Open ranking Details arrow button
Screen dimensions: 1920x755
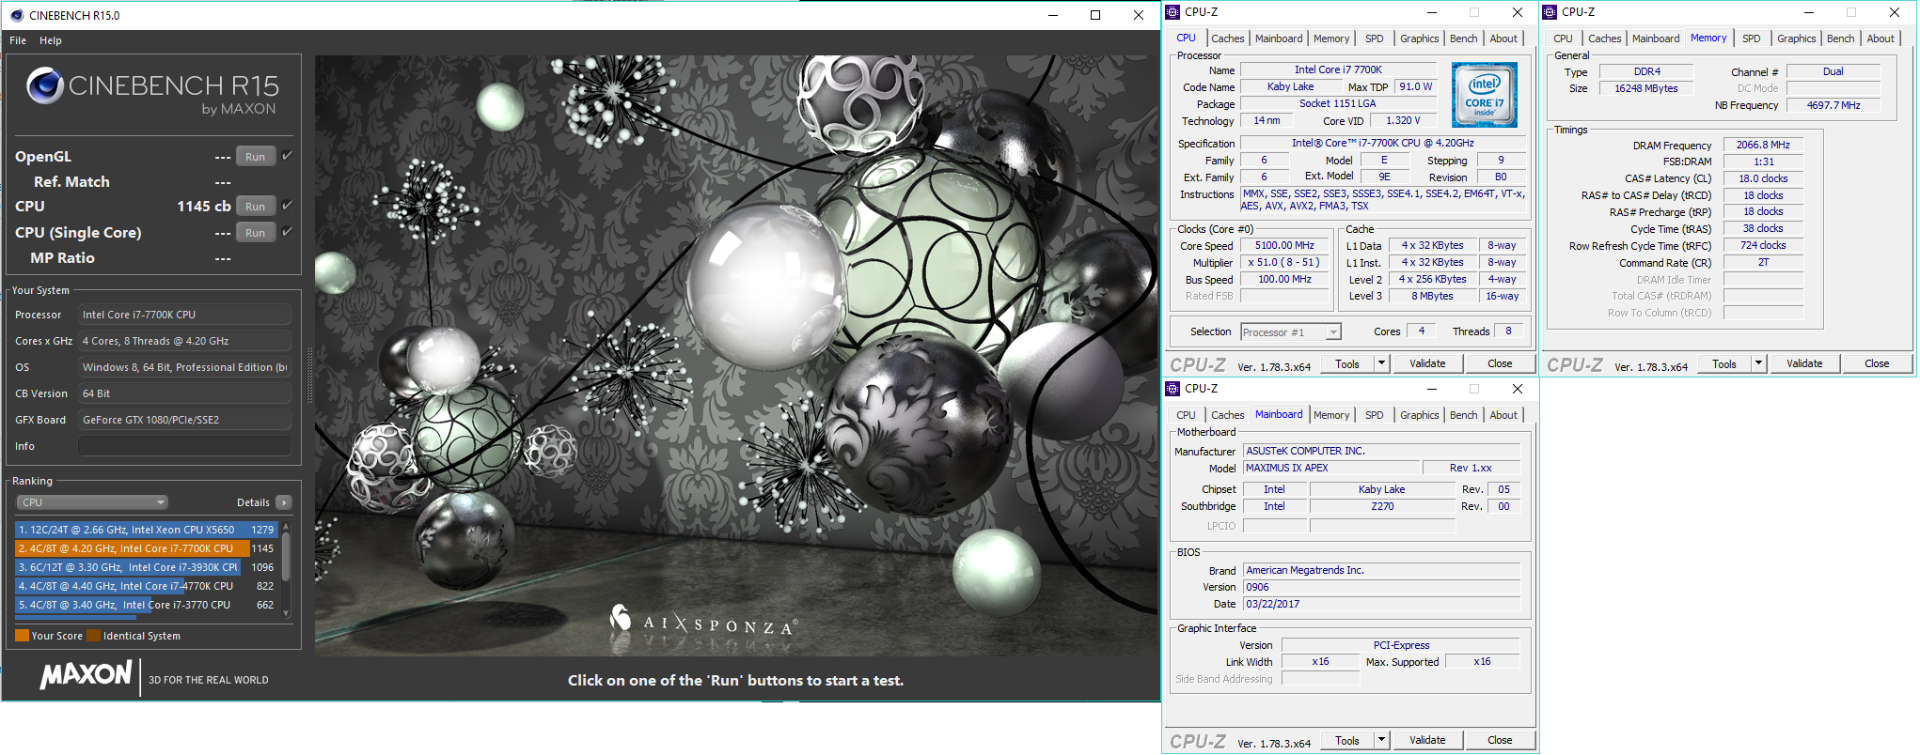284,502
